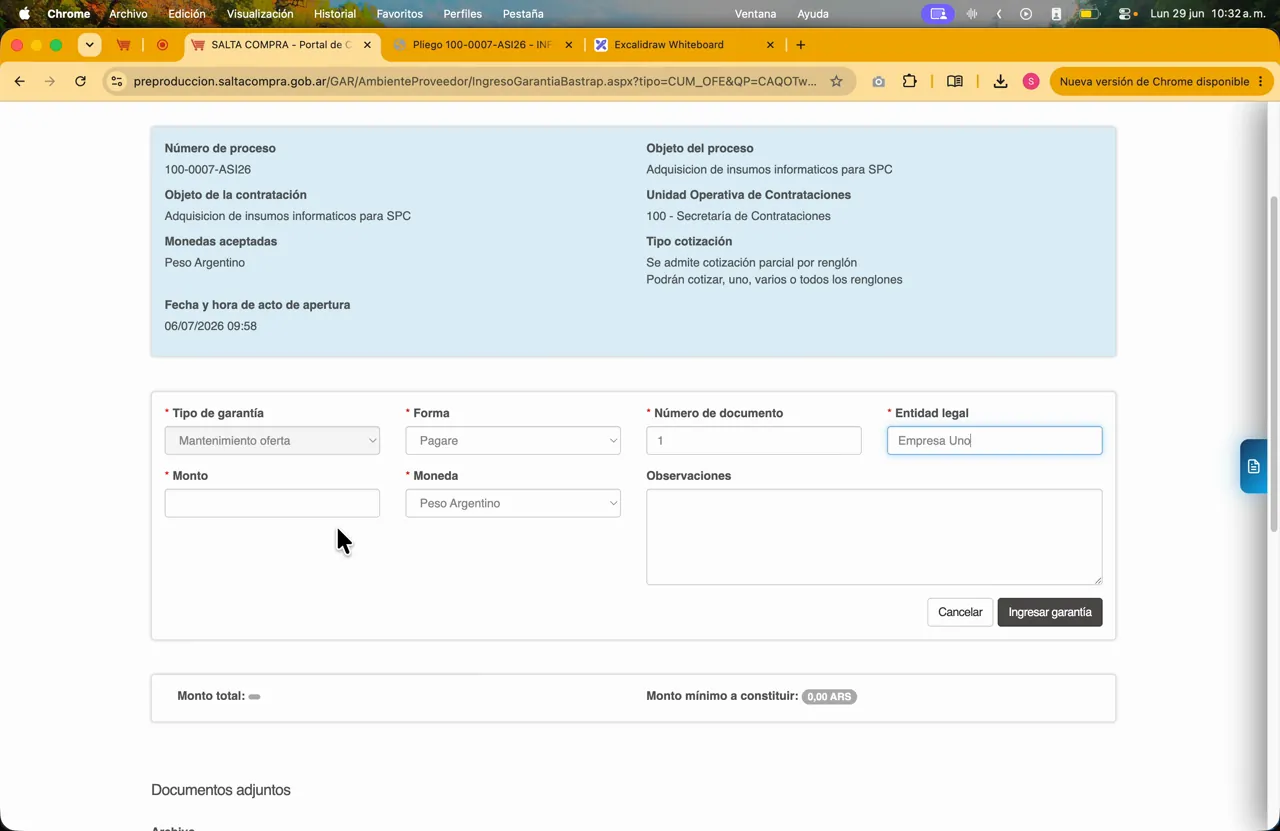View site information icon in address bar
The image size is (1280, 831).
(x=117, y=81)
